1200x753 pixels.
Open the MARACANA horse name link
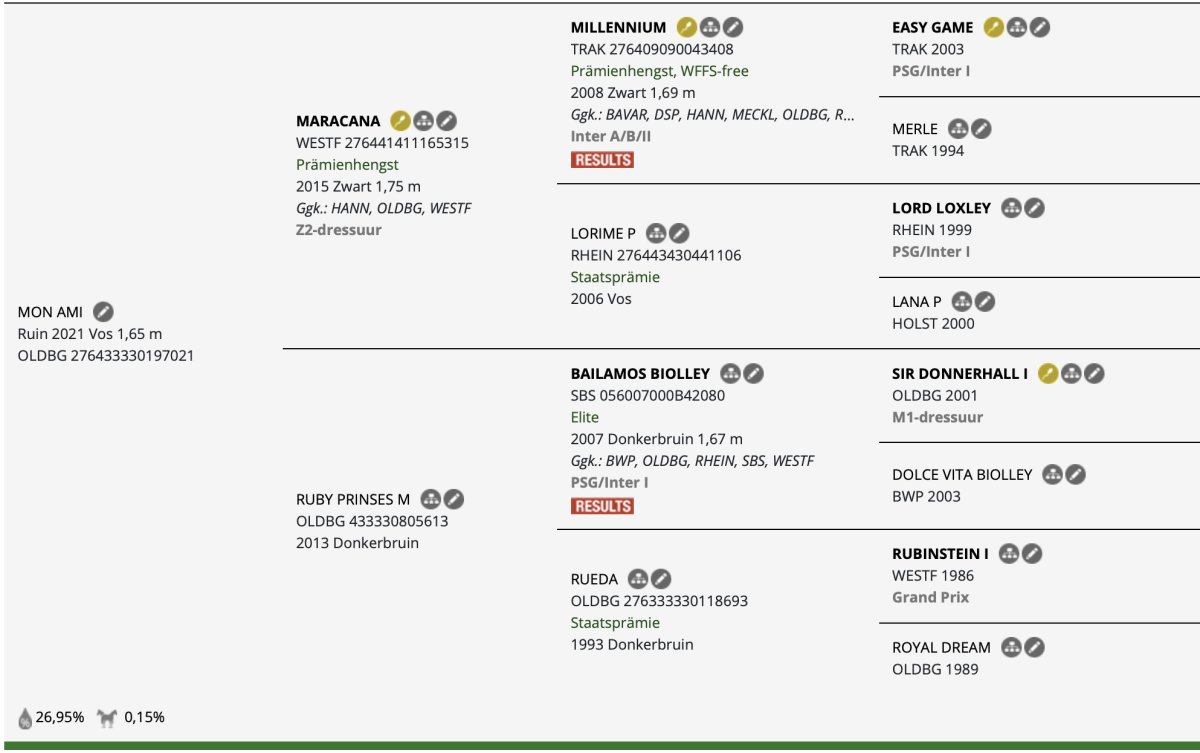pos(338,121)
